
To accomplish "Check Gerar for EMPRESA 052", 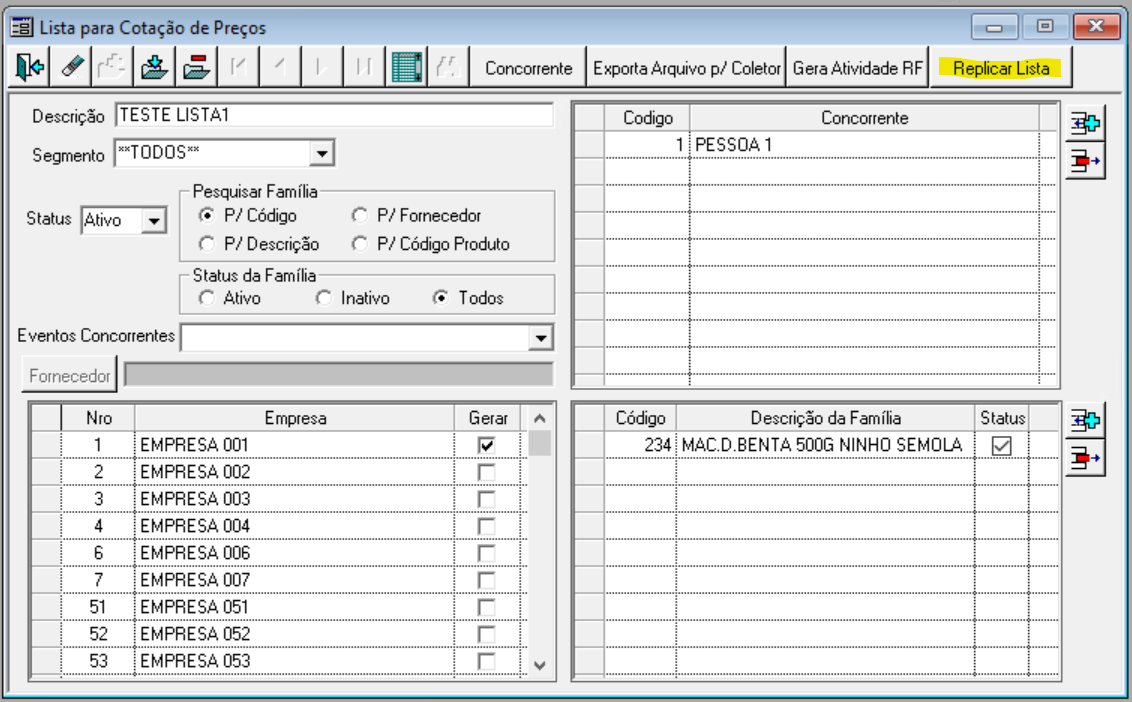I will click(x=487, y=634).
